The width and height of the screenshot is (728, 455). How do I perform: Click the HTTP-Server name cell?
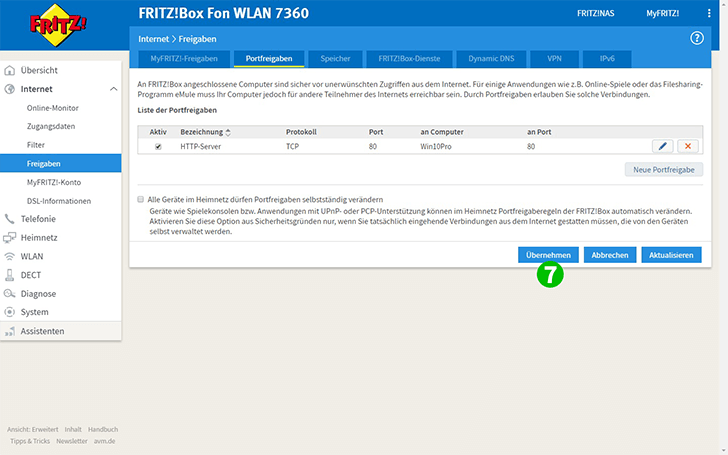[x=201, y=146]
